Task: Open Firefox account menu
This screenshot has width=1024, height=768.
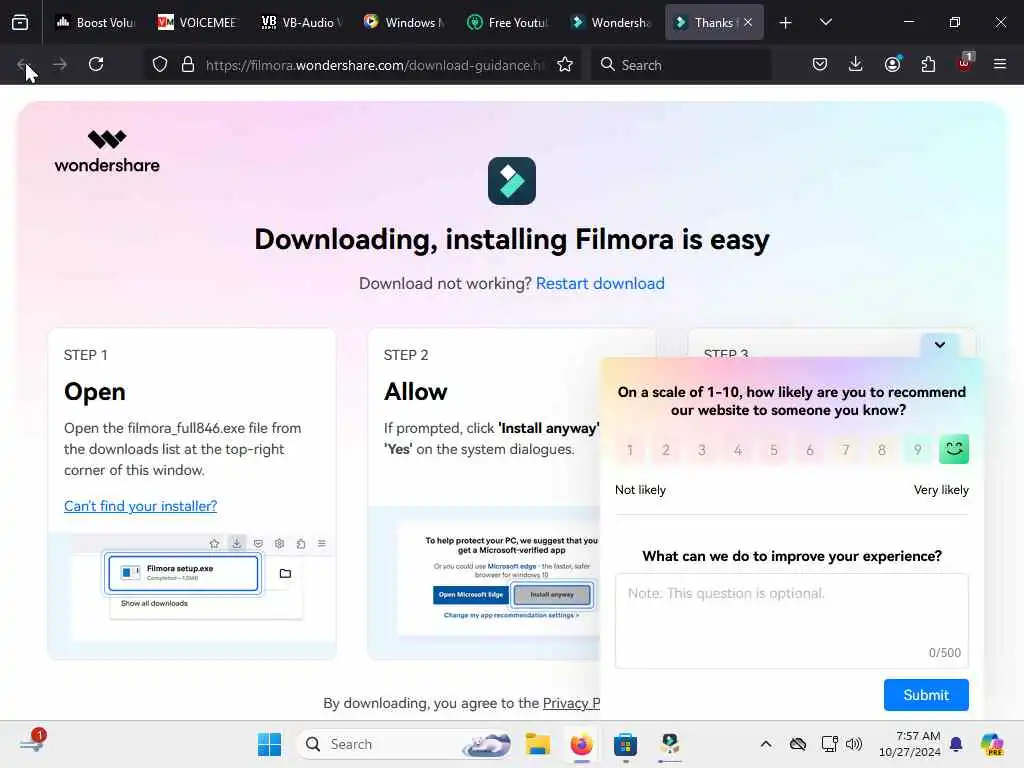Action: coord(892,64)
